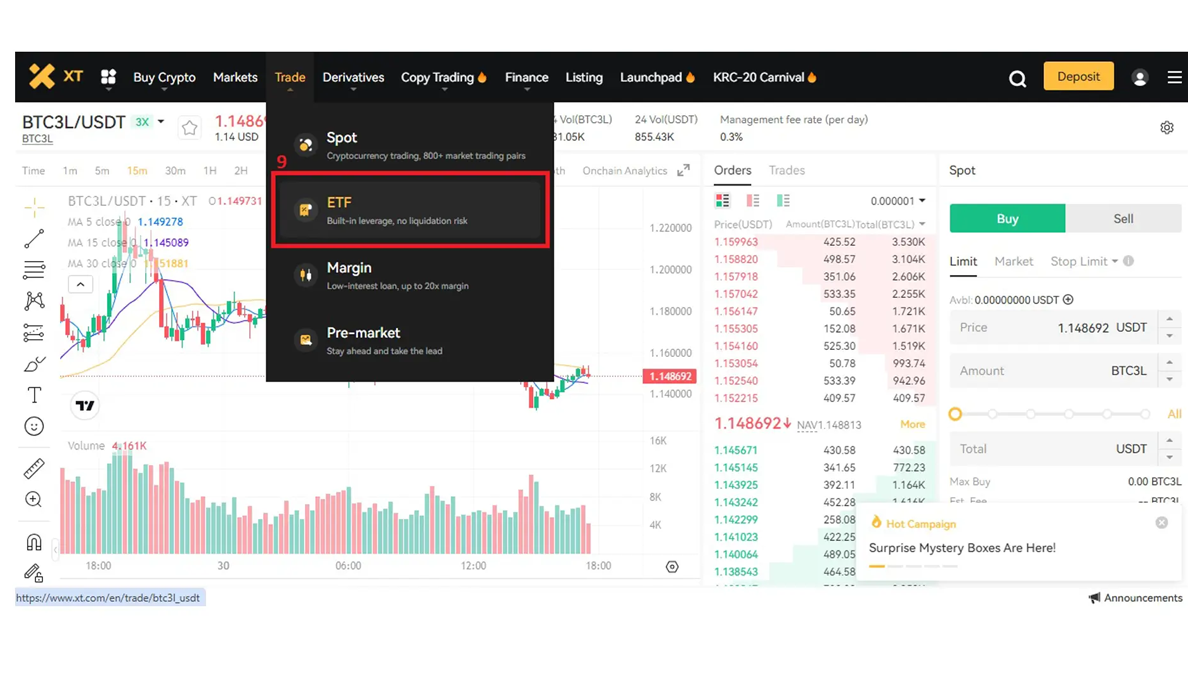Open the Onchain Analytics chart tab

(x=624, y=171)
